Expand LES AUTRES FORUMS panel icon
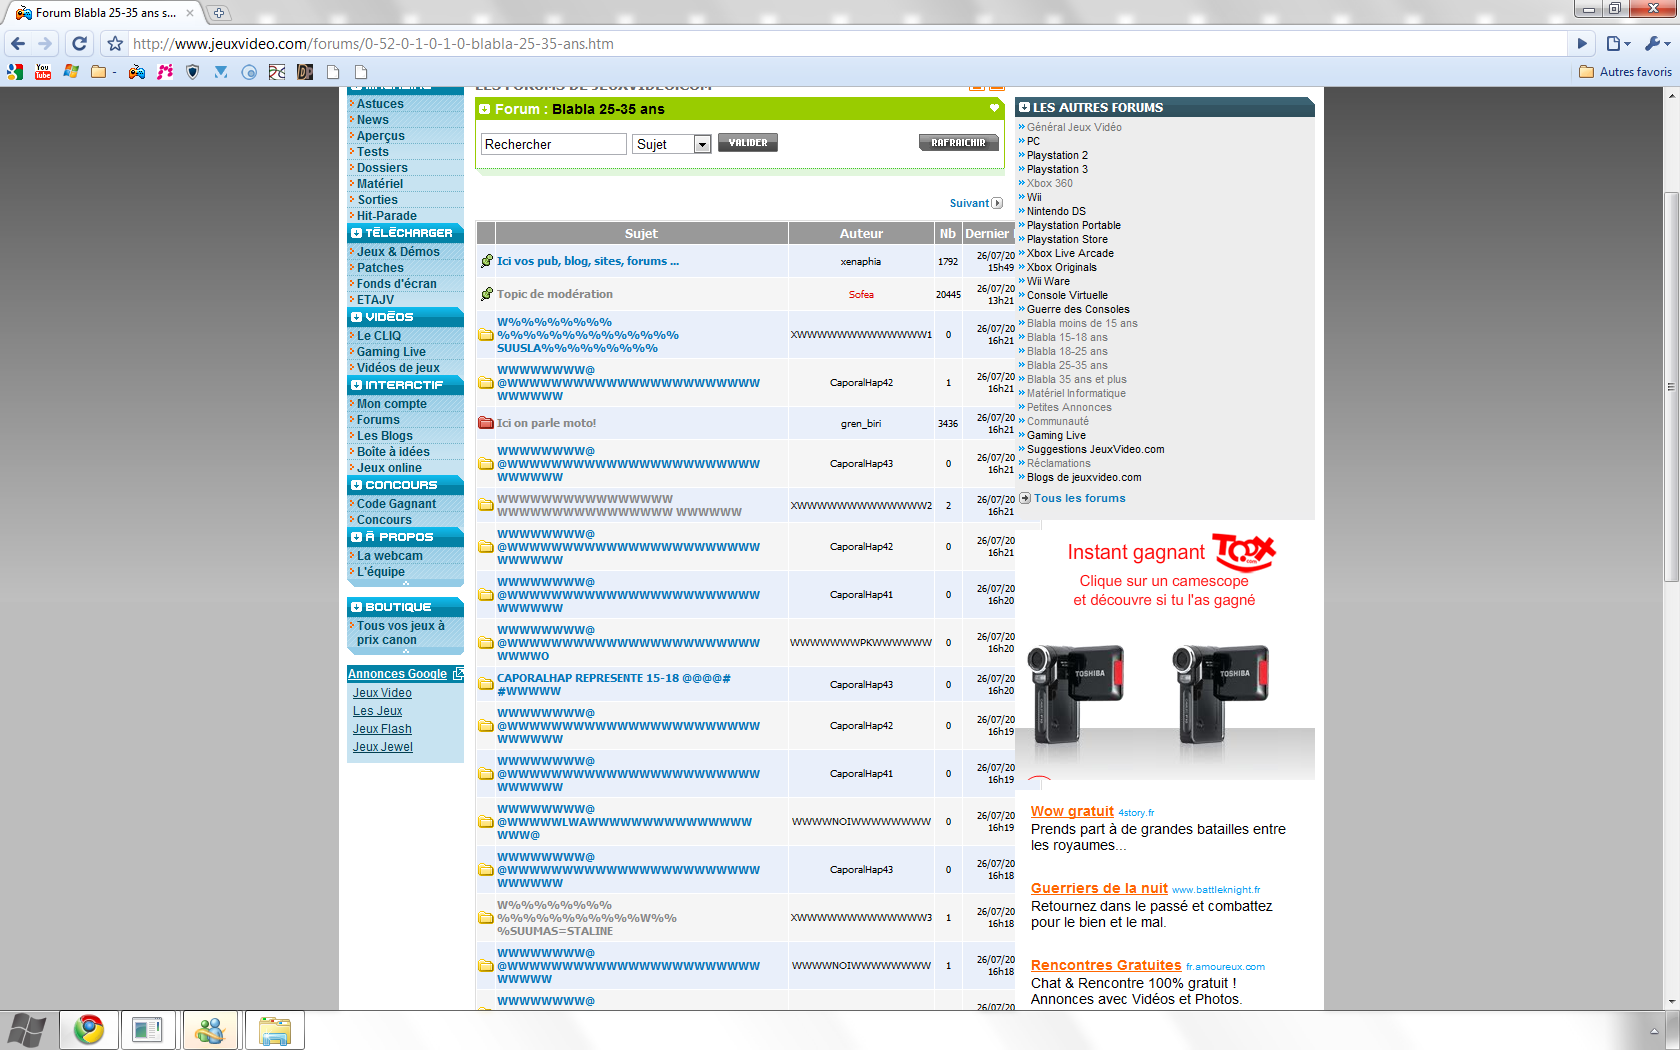 pyautogui.click(x=1024, y=107)
